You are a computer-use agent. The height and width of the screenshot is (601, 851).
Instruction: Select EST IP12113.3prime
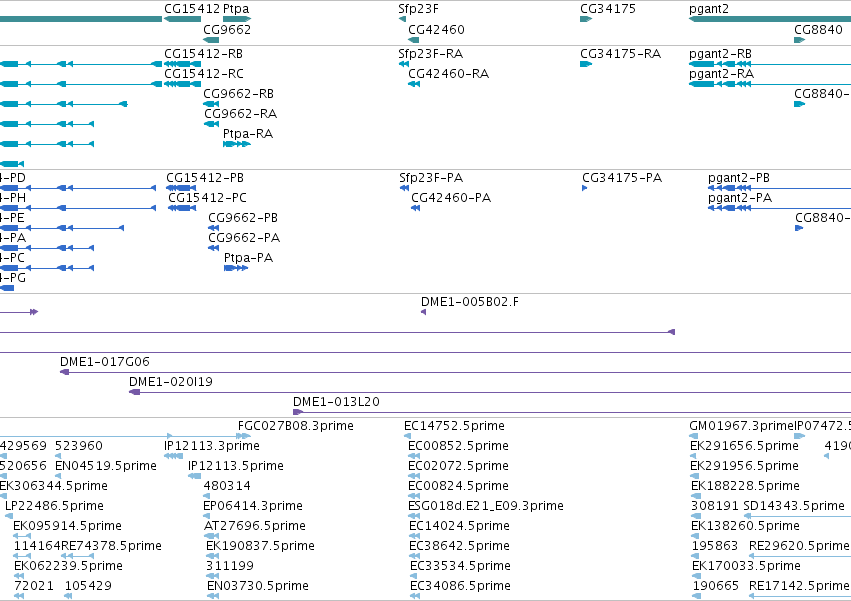pos(212,446)
